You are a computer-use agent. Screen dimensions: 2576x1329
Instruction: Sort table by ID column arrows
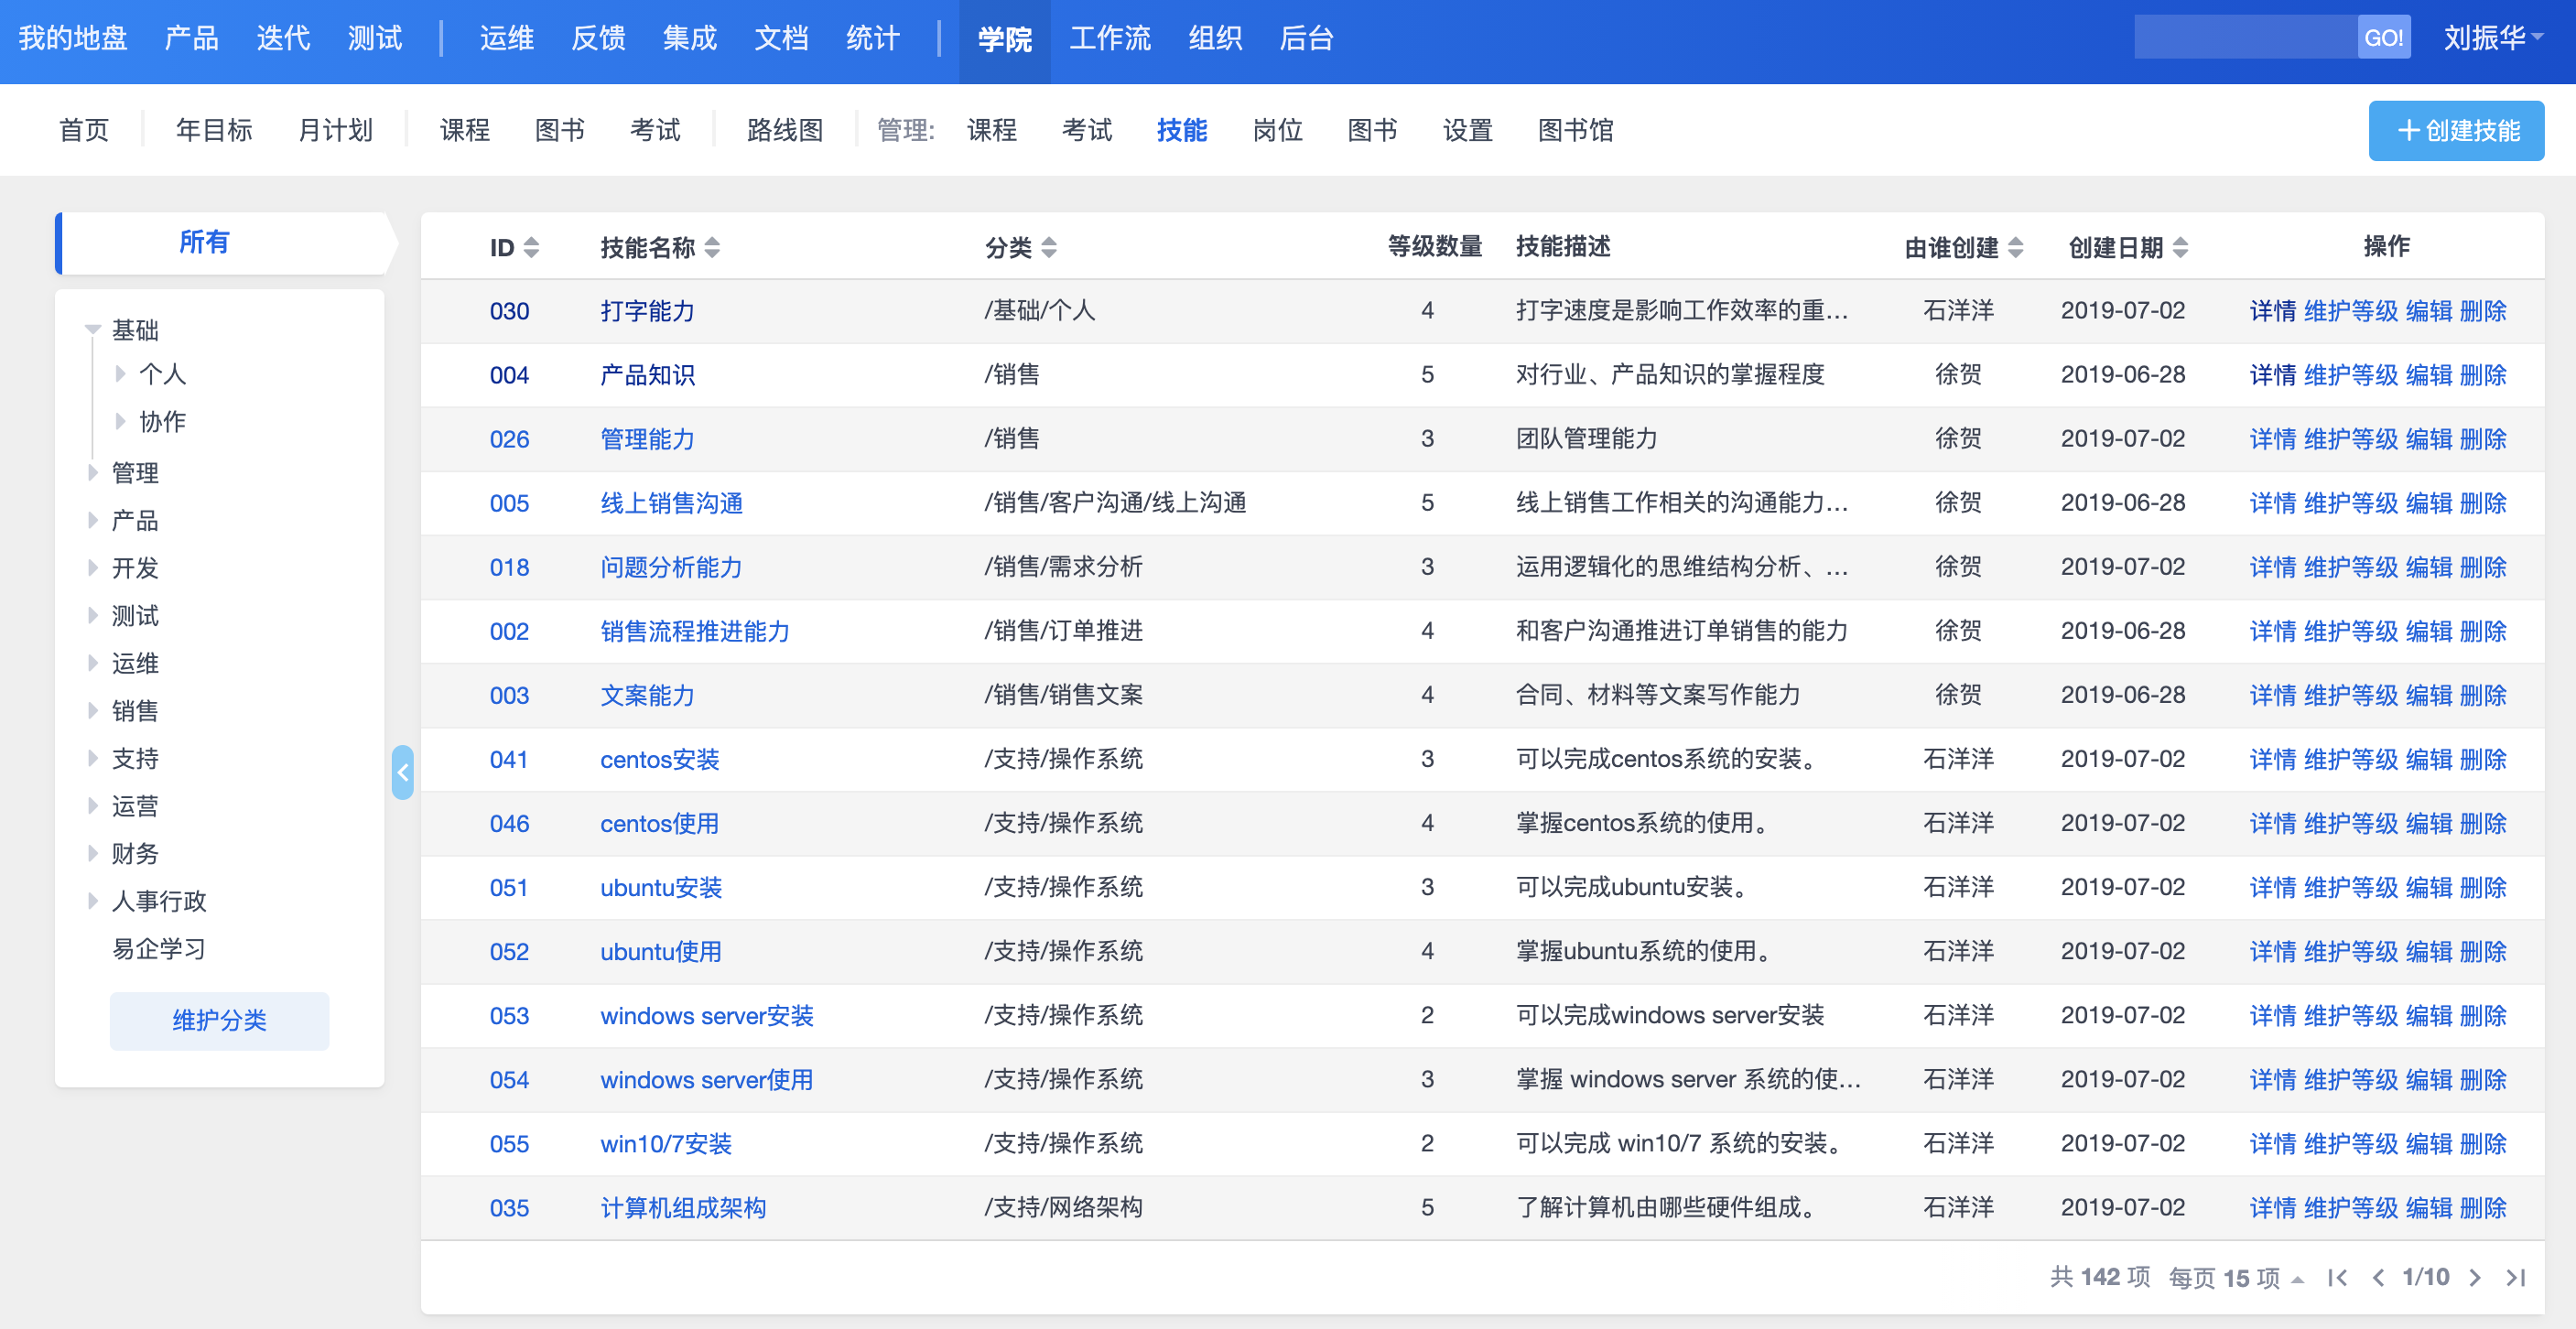coord(531,247)
